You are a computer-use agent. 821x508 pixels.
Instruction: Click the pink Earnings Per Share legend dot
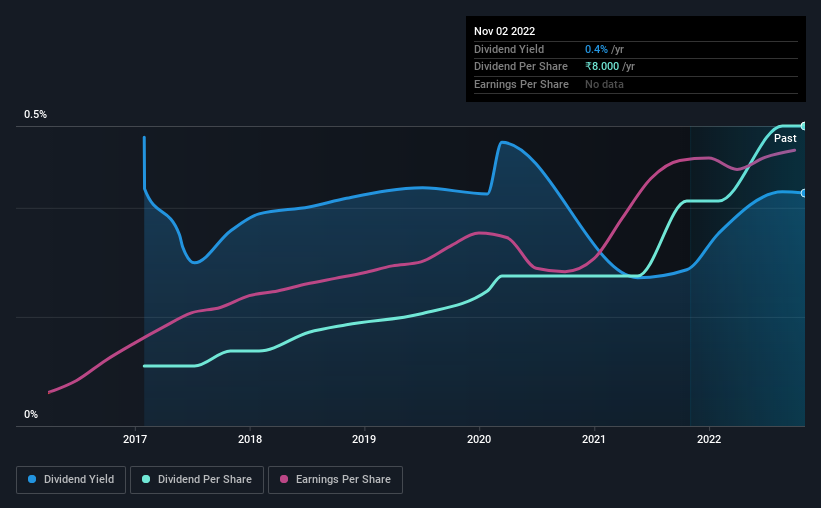[x=284, y=479]
